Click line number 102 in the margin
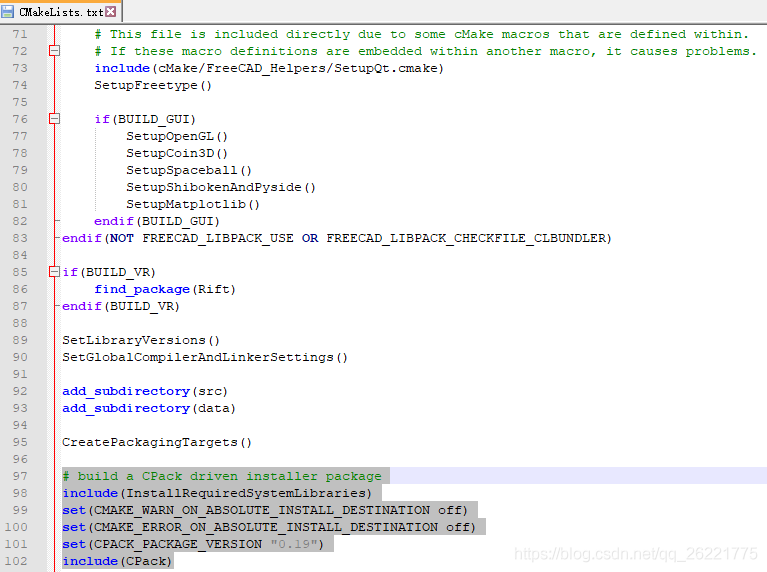The height and width of the screenshot is (572, 767). pos(16,561)
